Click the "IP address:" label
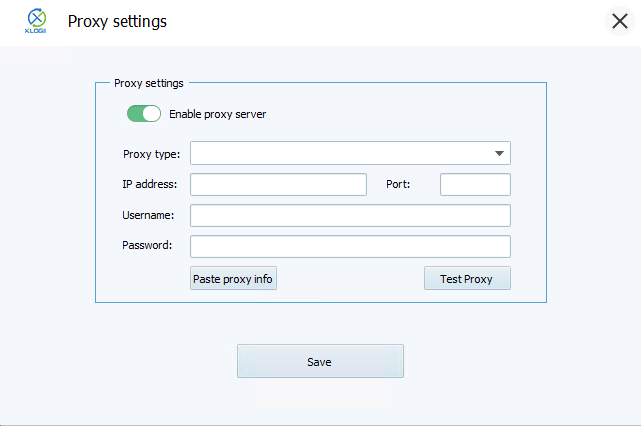The width and height of the screenshot is (641, 426). 149,184
